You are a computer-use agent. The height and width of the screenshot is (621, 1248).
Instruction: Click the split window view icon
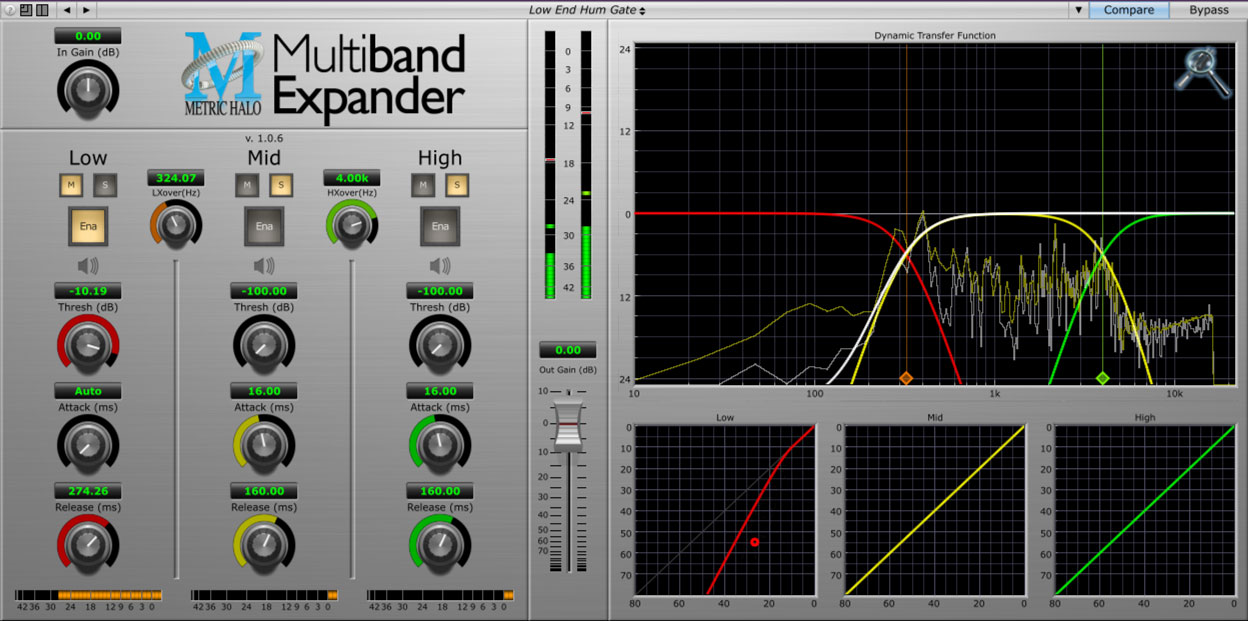click(x=42, y=10)
